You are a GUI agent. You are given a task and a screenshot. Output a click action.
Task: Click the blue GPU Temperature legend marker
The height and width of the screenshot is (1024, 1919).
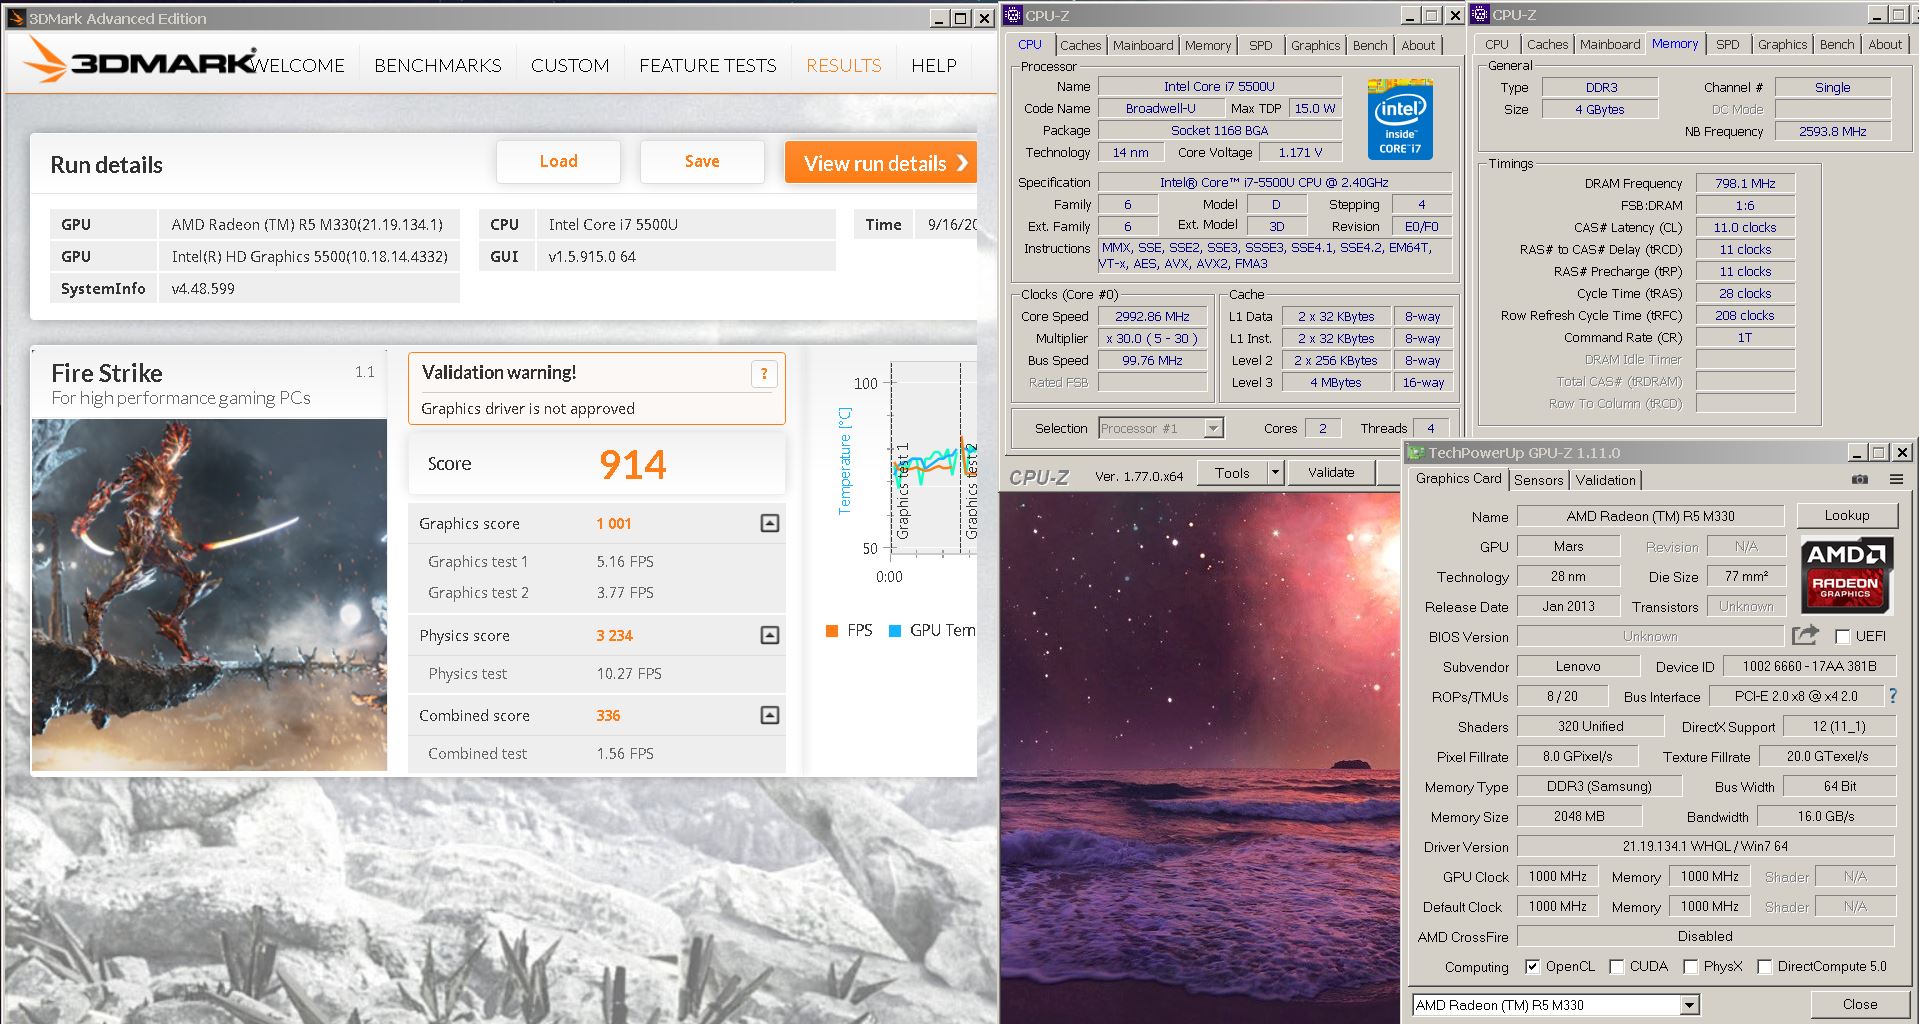coord(895,630)
